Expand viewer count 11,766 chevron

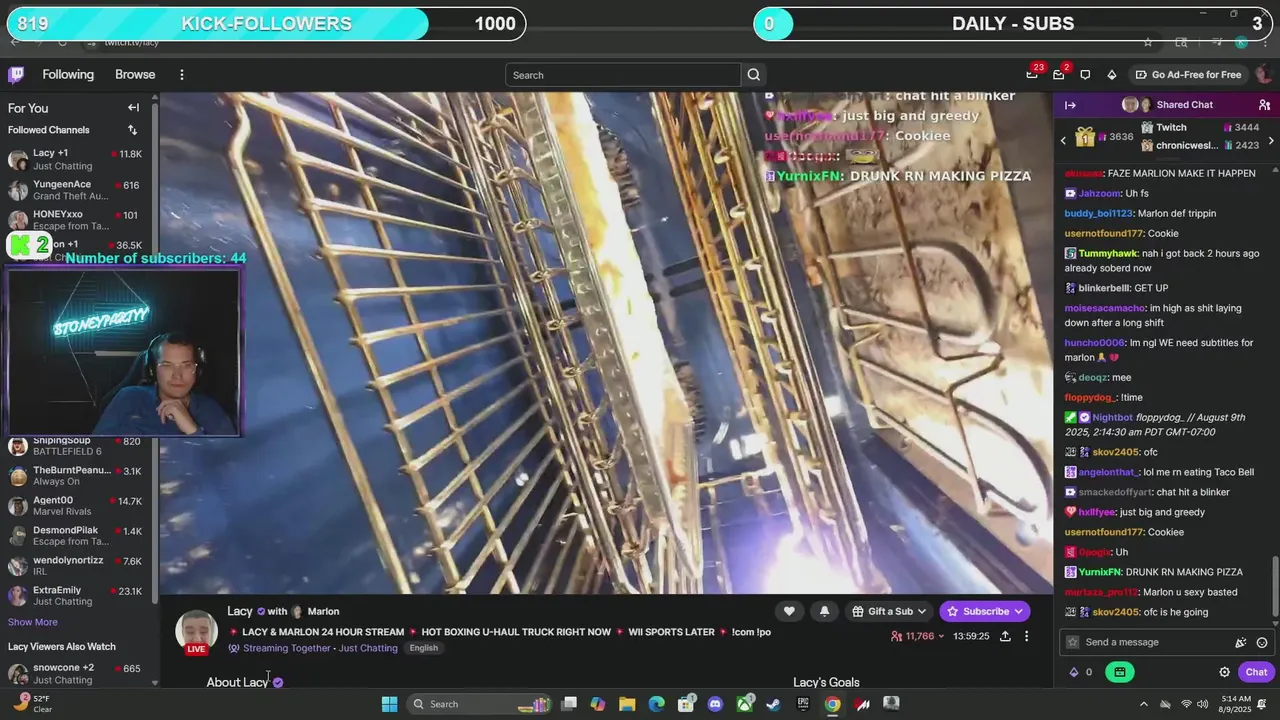(941, 637)
